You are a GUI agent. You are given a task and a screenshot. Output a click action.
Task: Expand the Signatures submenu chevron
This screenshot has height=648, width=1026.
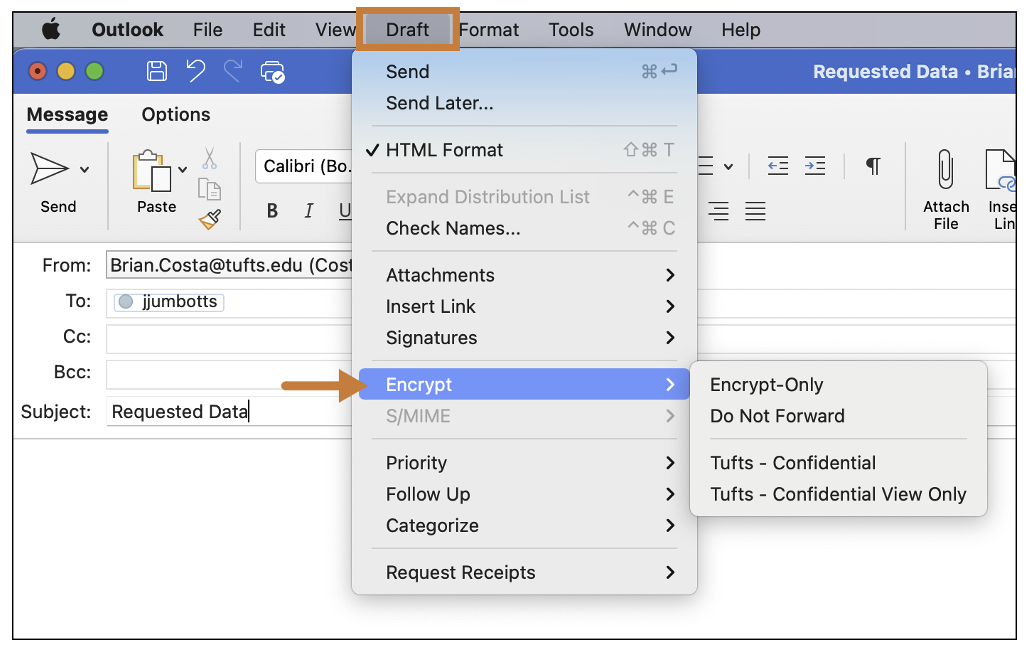point(670,338)
